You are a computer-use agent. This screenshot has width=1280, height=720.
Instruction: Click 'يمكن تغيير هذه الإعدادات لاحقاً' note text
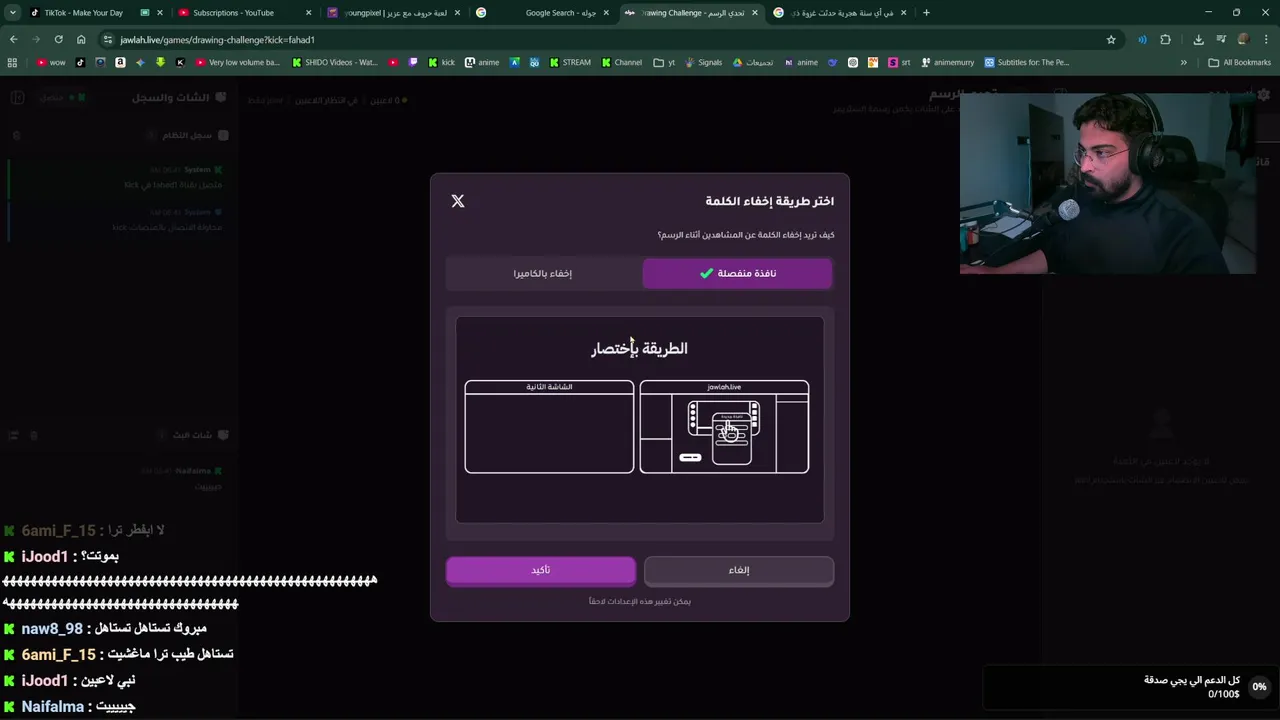pos(640,601)
